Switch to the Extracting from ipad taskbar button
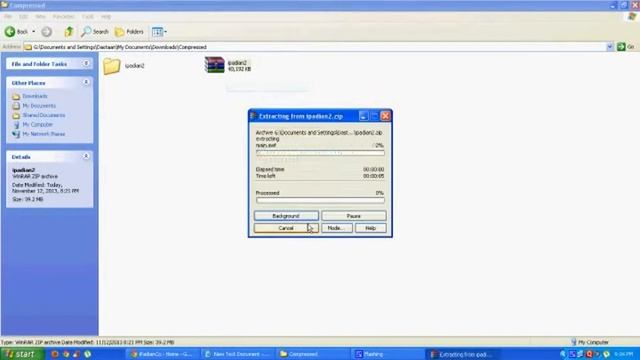The width and height of the screenshot is (640, 360). pos(461,354)
